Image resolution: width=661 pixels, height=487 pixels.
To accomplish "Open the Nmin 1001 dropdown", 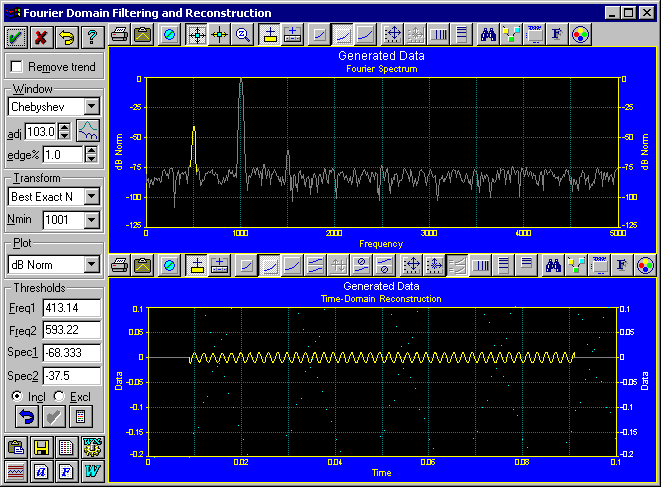I will tap(91, 220).
